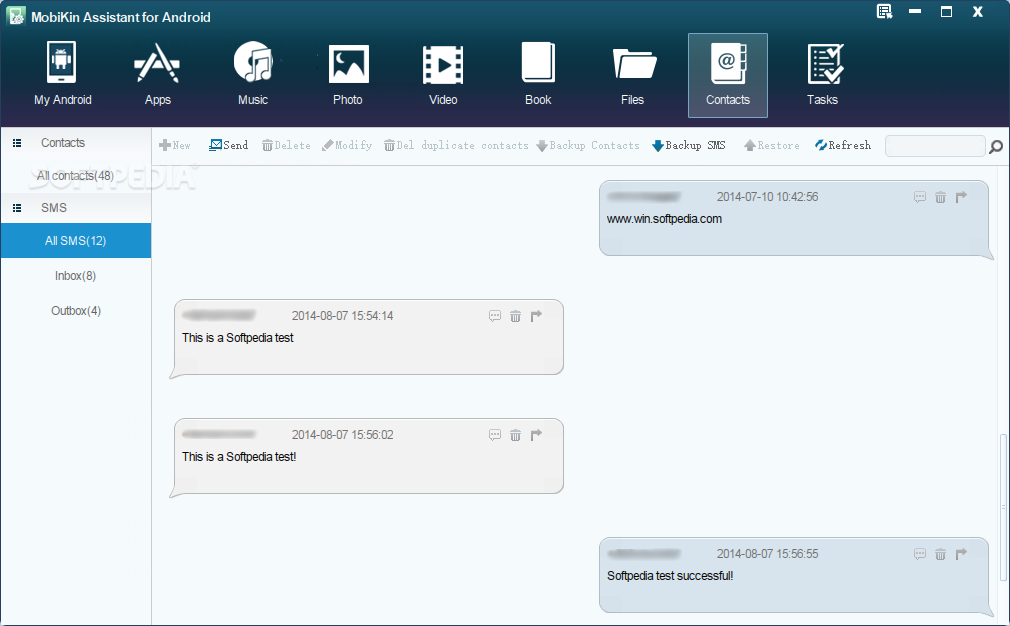Click the message text www.win.softpedia.com

tap(664, 219)
